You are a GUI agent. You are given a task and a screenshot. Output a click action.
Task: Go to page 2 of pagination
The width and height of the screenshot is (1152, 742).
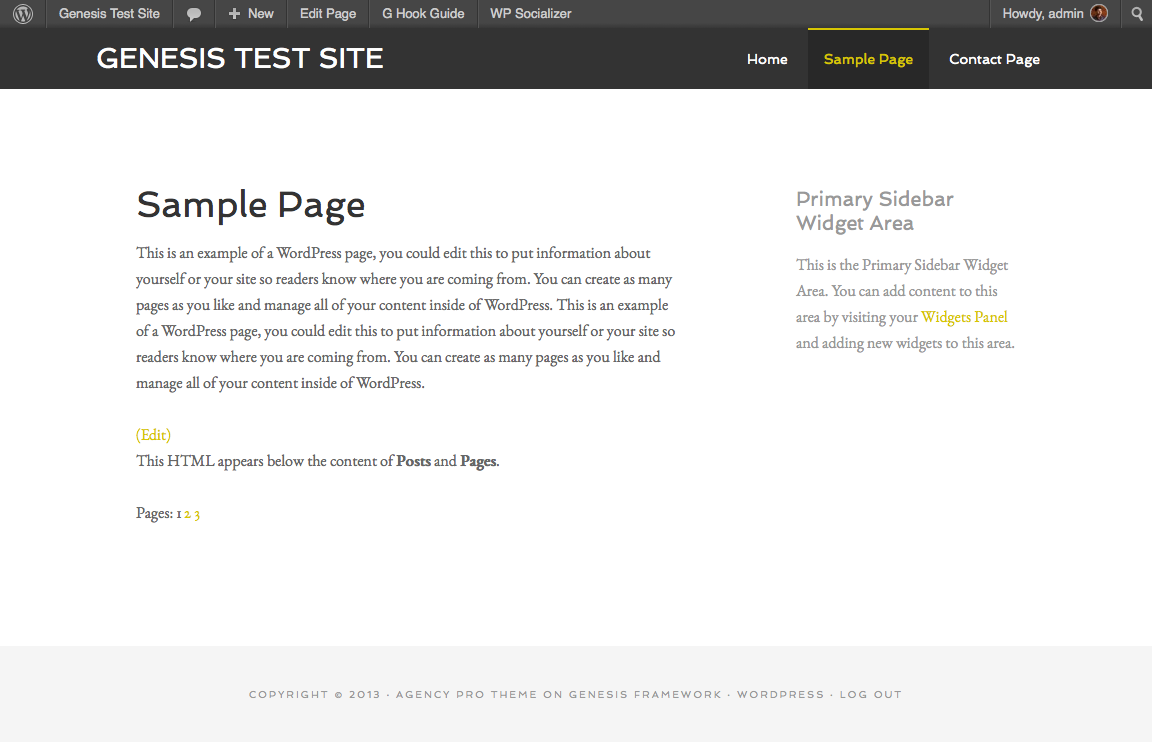[x=187, y=514]
